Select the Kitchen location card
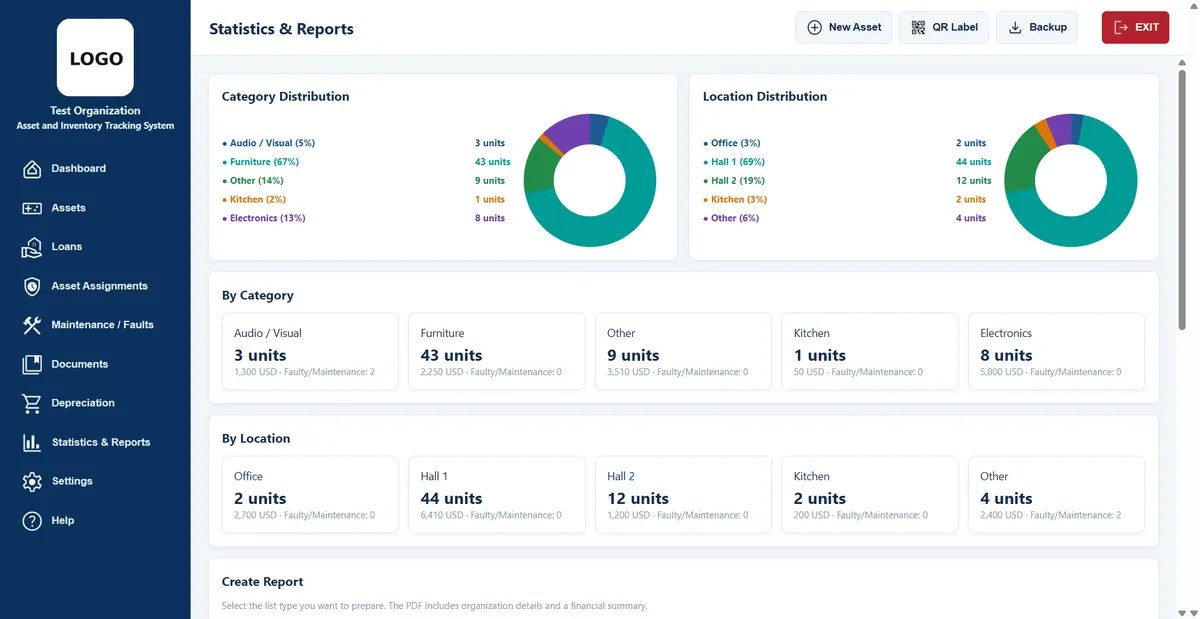 point(870,495)
